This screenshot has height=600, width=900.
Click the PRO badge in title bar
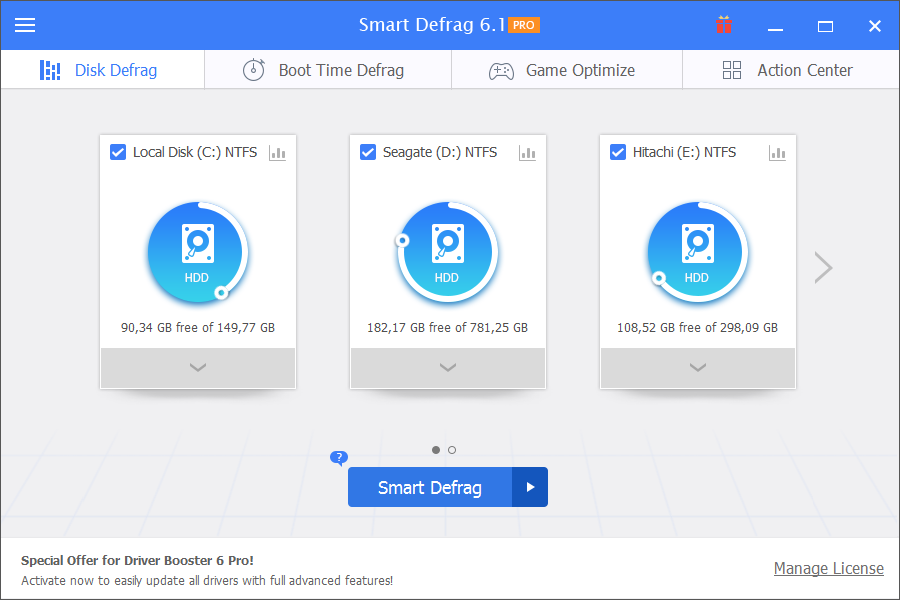click(523, 25)
